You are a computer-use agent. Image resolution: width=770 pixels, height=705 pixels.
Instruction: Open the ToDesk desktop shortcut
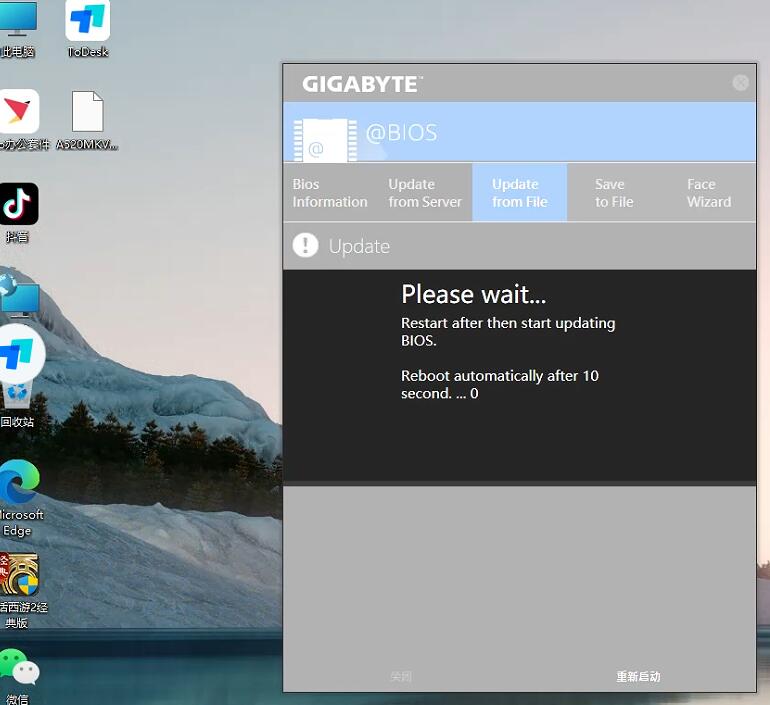88,24
